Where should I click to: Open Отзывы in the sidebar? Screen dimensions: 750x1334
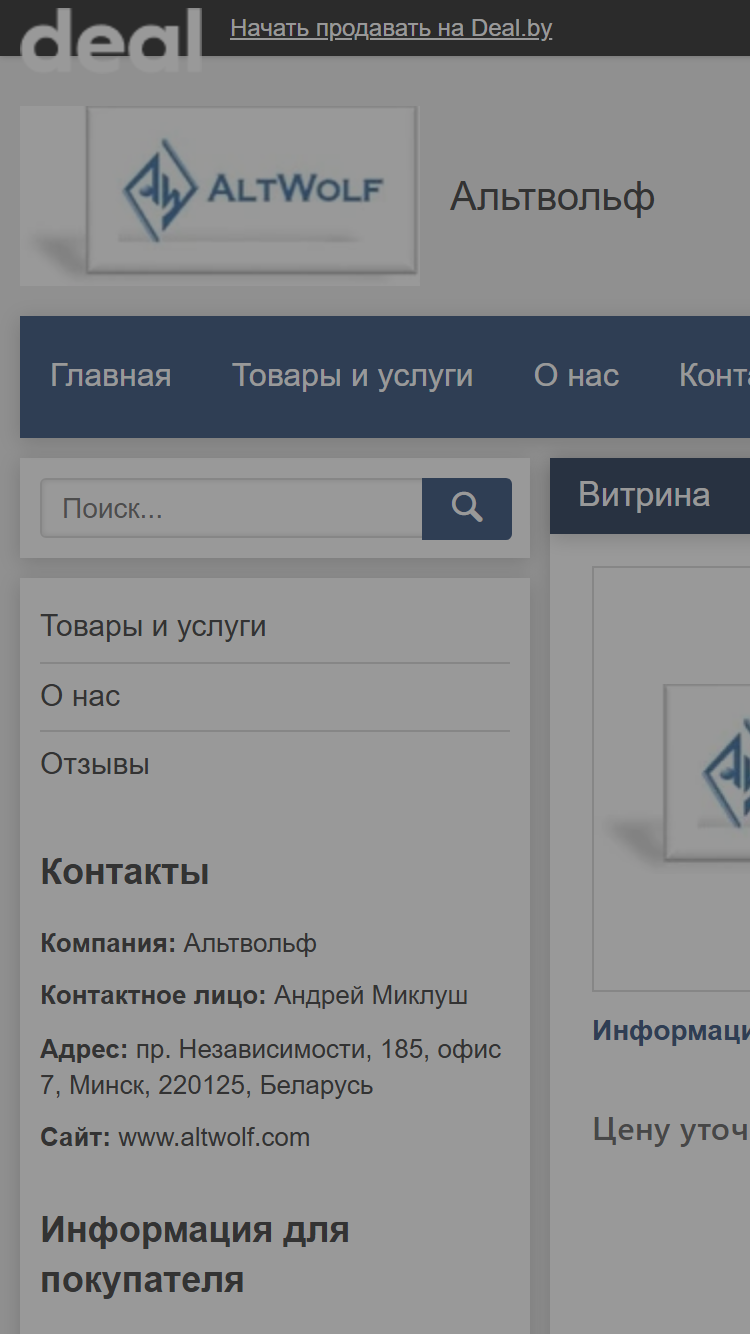coord(95,765)
